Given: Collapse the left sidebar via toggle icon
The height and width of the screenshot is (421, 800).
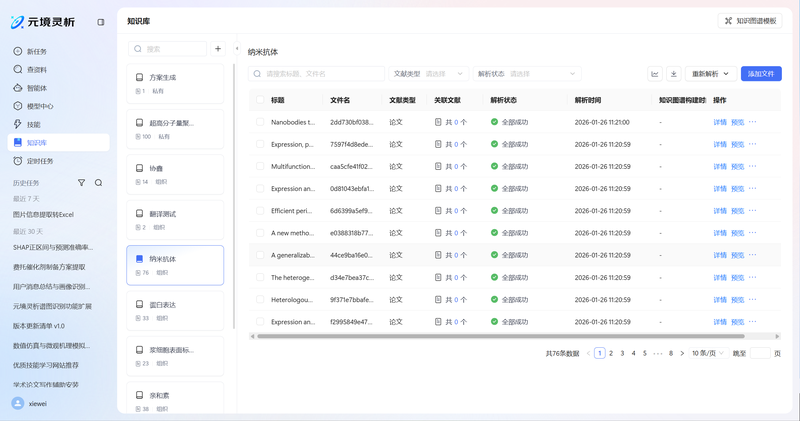Looking at the screenshot, I should click(101, 22).
